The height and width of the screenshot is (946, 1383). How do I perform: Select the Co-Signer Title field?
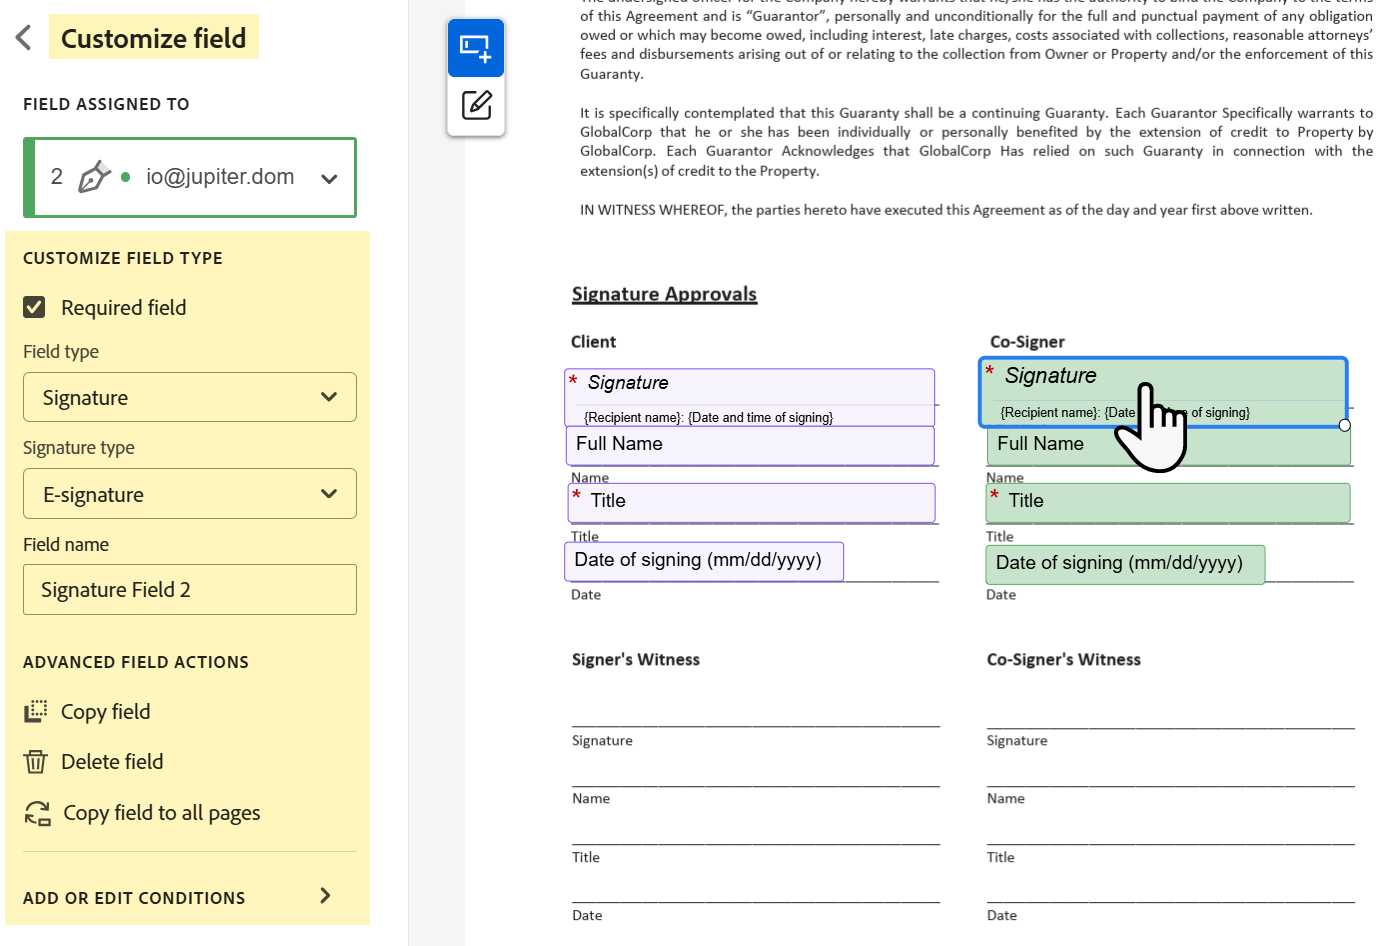(x=1168, y=503)
